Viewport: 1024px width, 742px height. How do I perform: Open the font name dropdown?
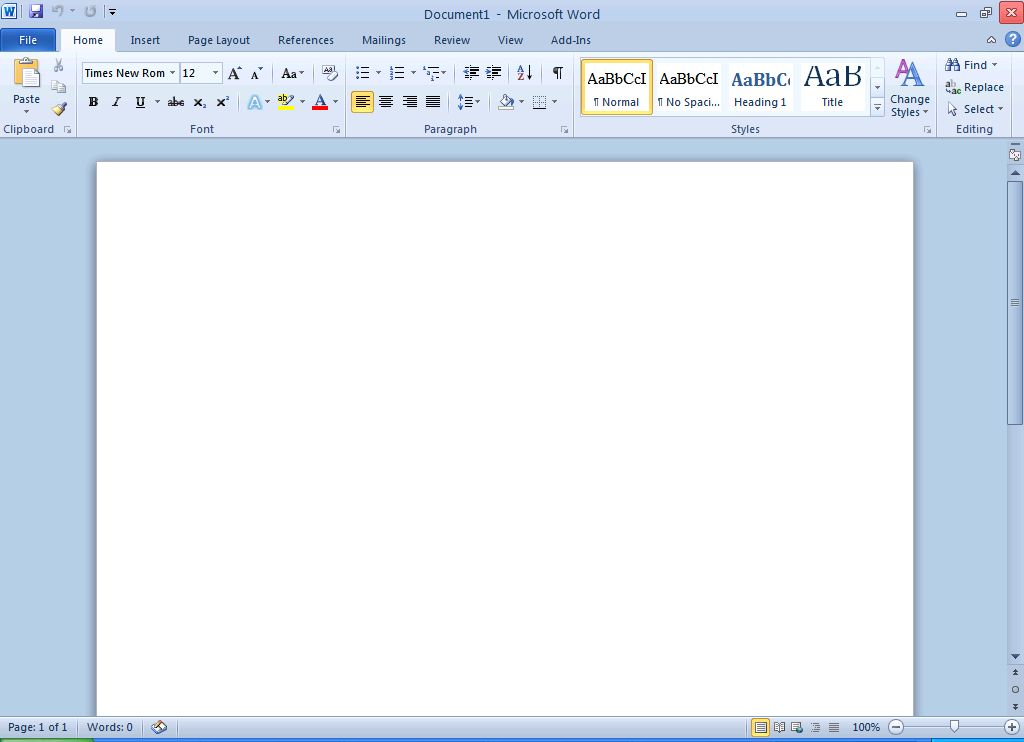tap(173, 73)
